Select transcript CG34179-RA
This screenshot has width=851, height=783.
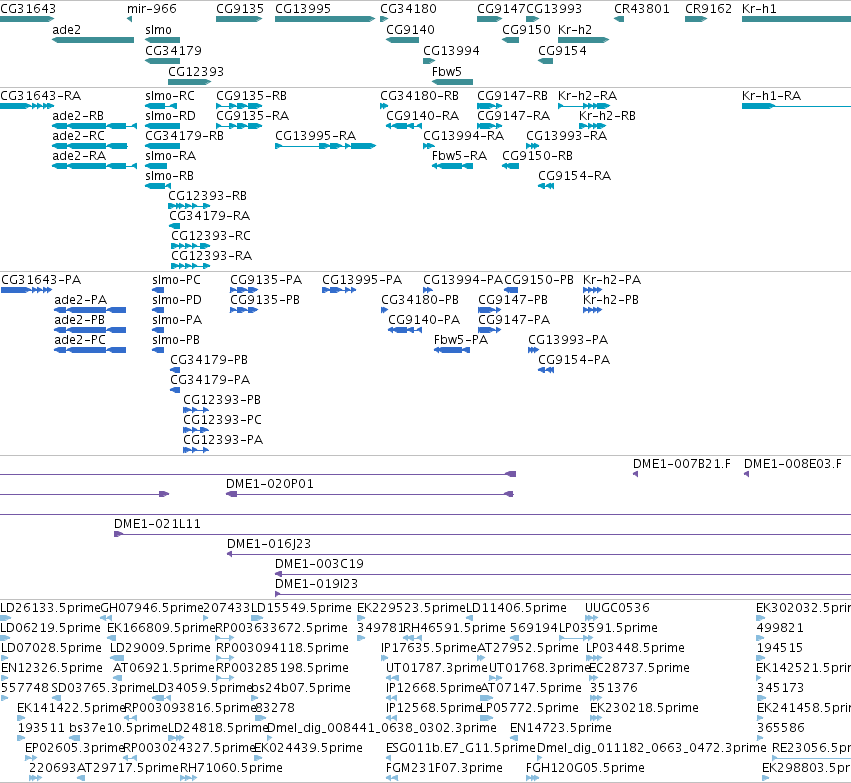coord(174,226)
